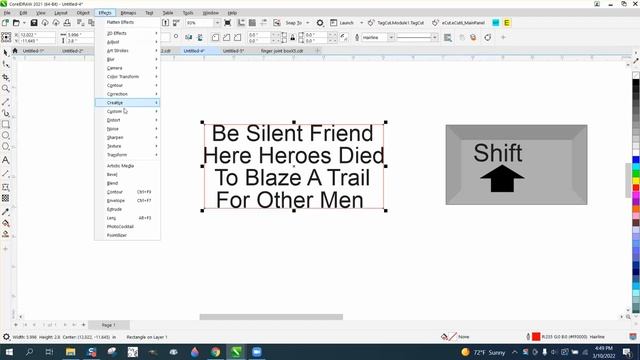640x360 pixels.
Task: Open Windows Start menu
Action: tap(9, 352)
